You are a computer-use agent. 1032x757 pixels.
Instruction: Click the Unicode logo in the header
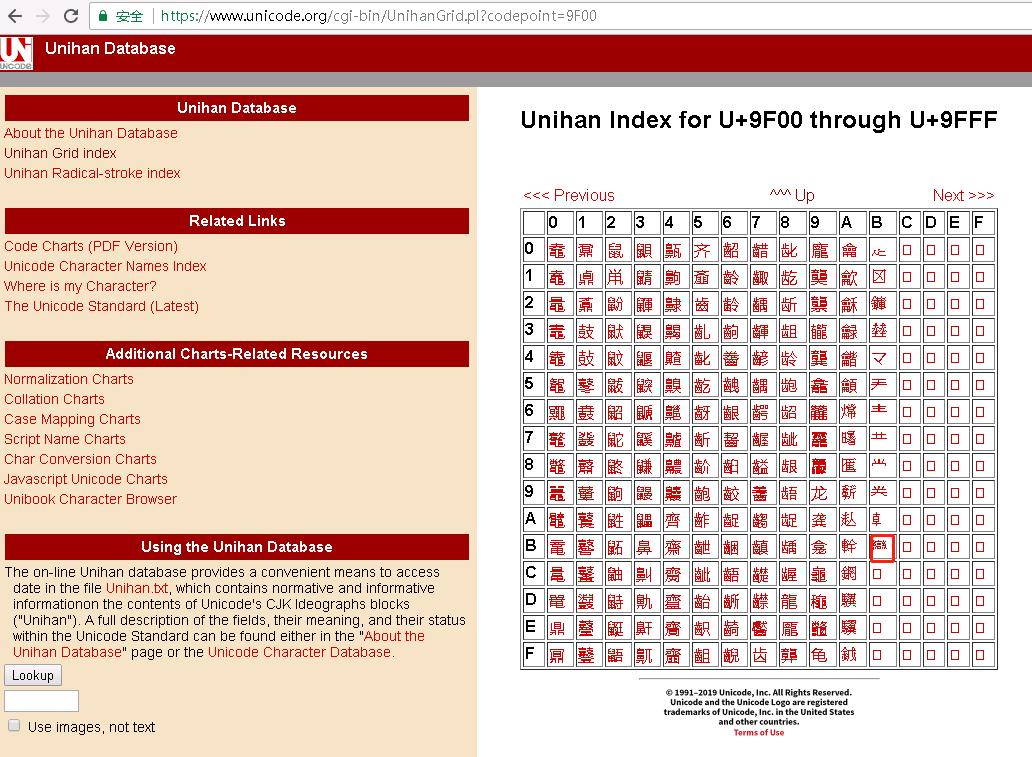click(x=16, y=53)
